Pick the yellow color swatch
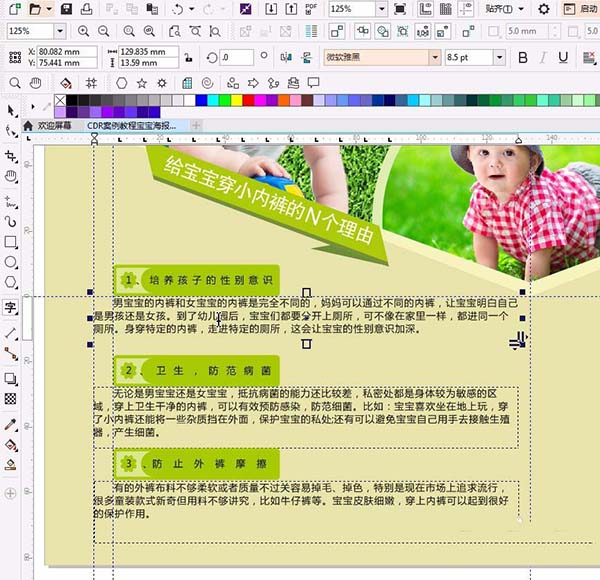Viewport: 600px width, 580px height. (236, 100)
